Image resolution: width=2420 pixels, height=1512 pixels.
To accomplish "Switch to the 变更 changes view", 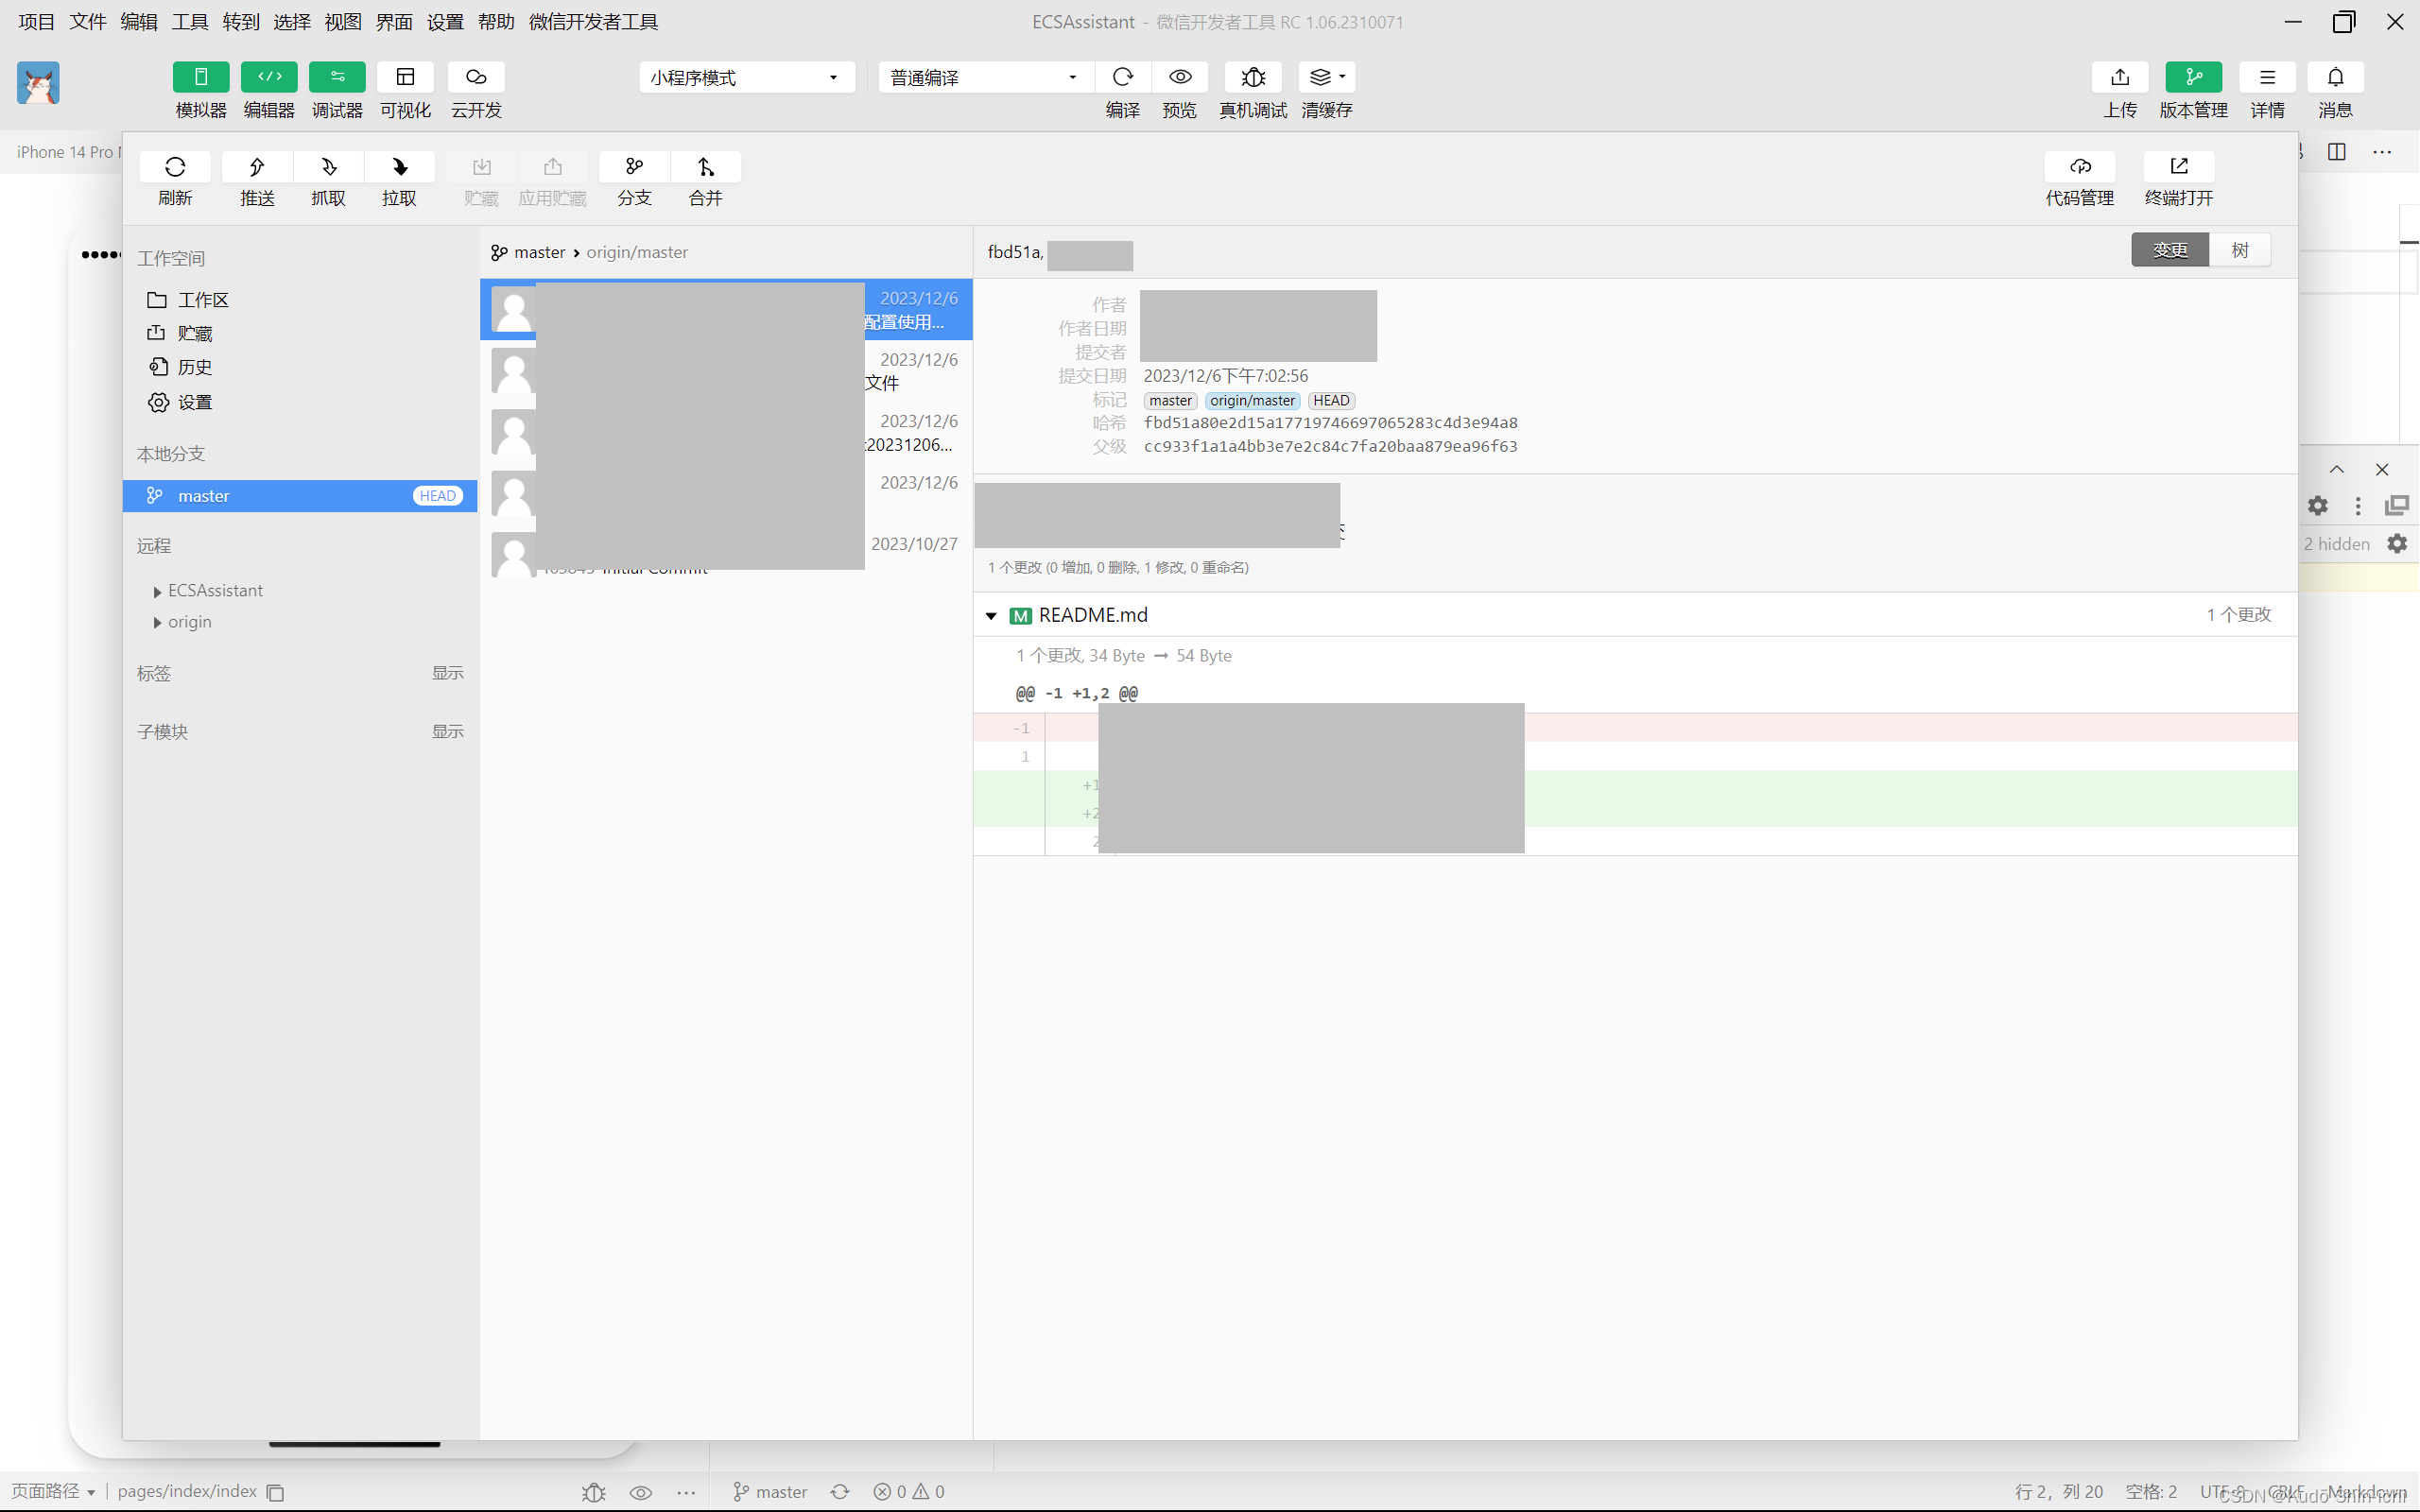I will point(2170,250).
